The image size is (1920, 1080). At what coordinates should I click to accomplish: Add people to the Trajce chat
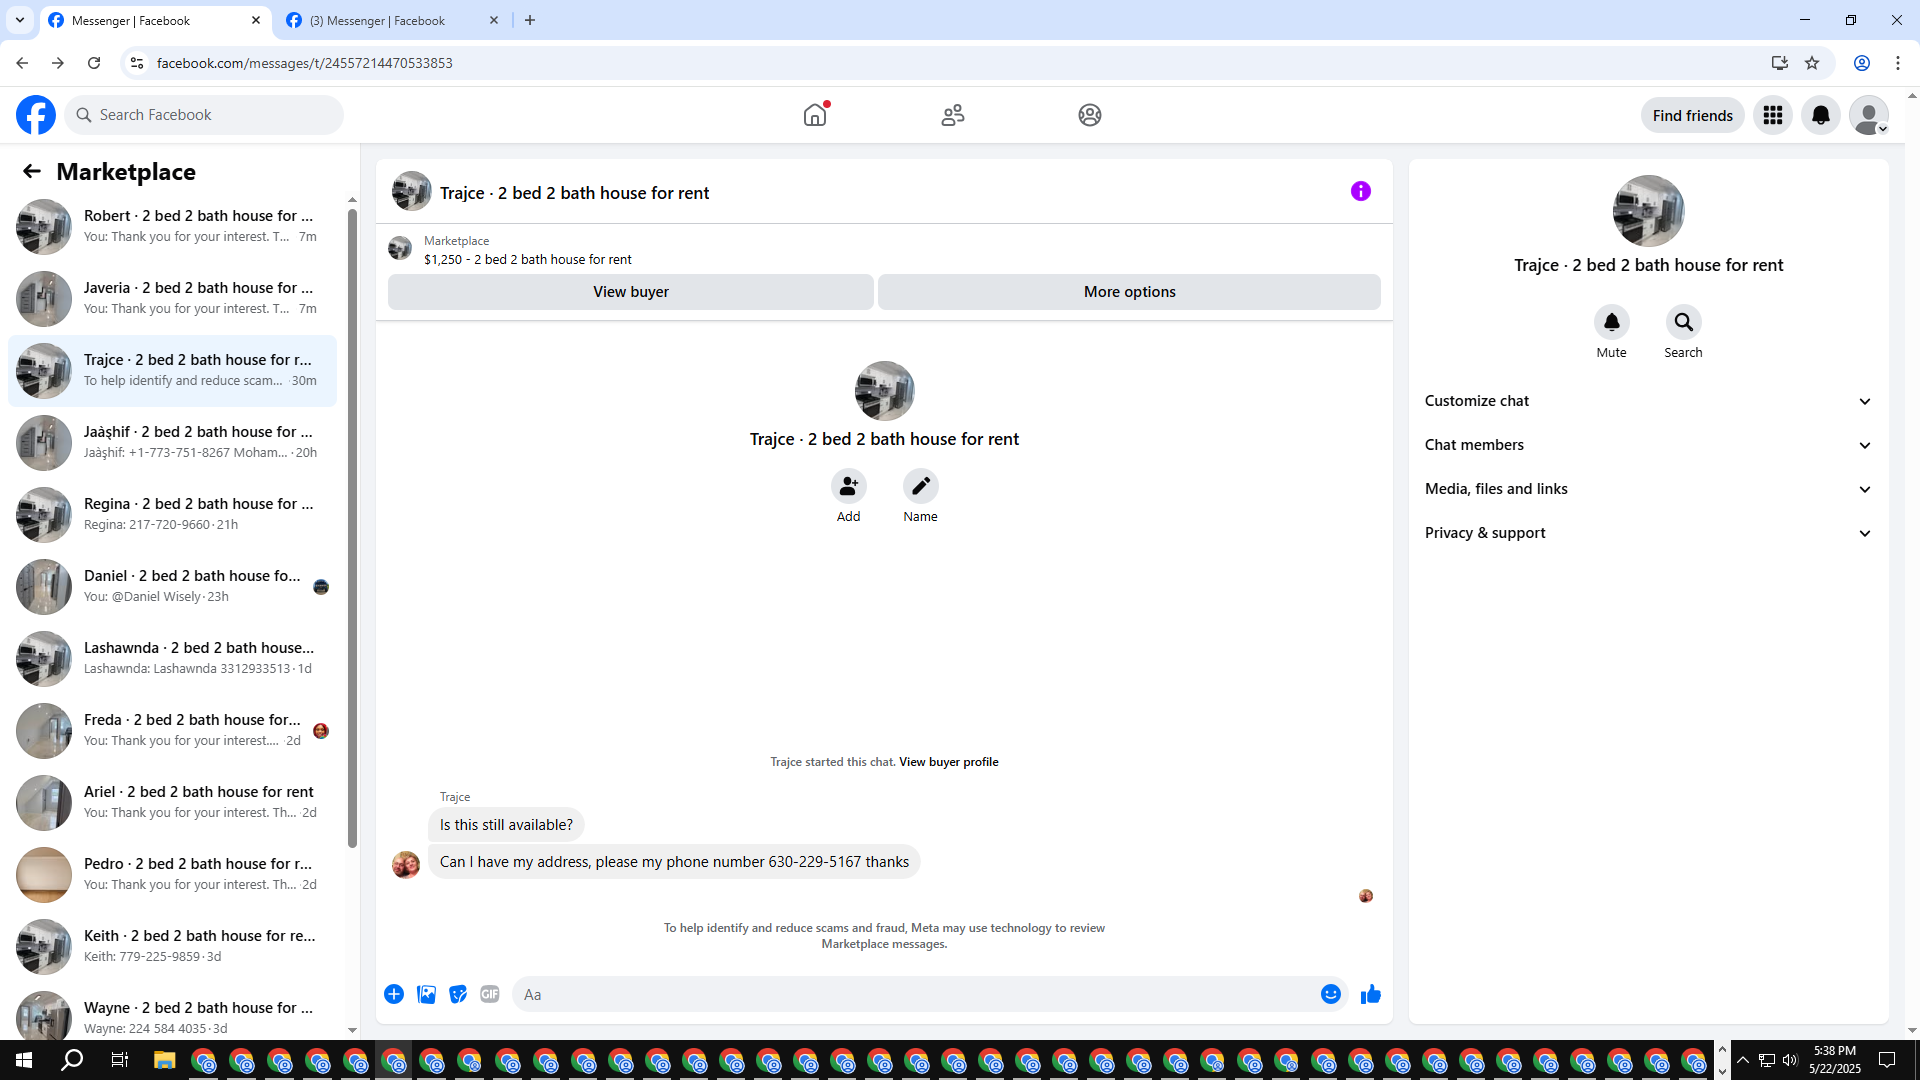[849, 486]
